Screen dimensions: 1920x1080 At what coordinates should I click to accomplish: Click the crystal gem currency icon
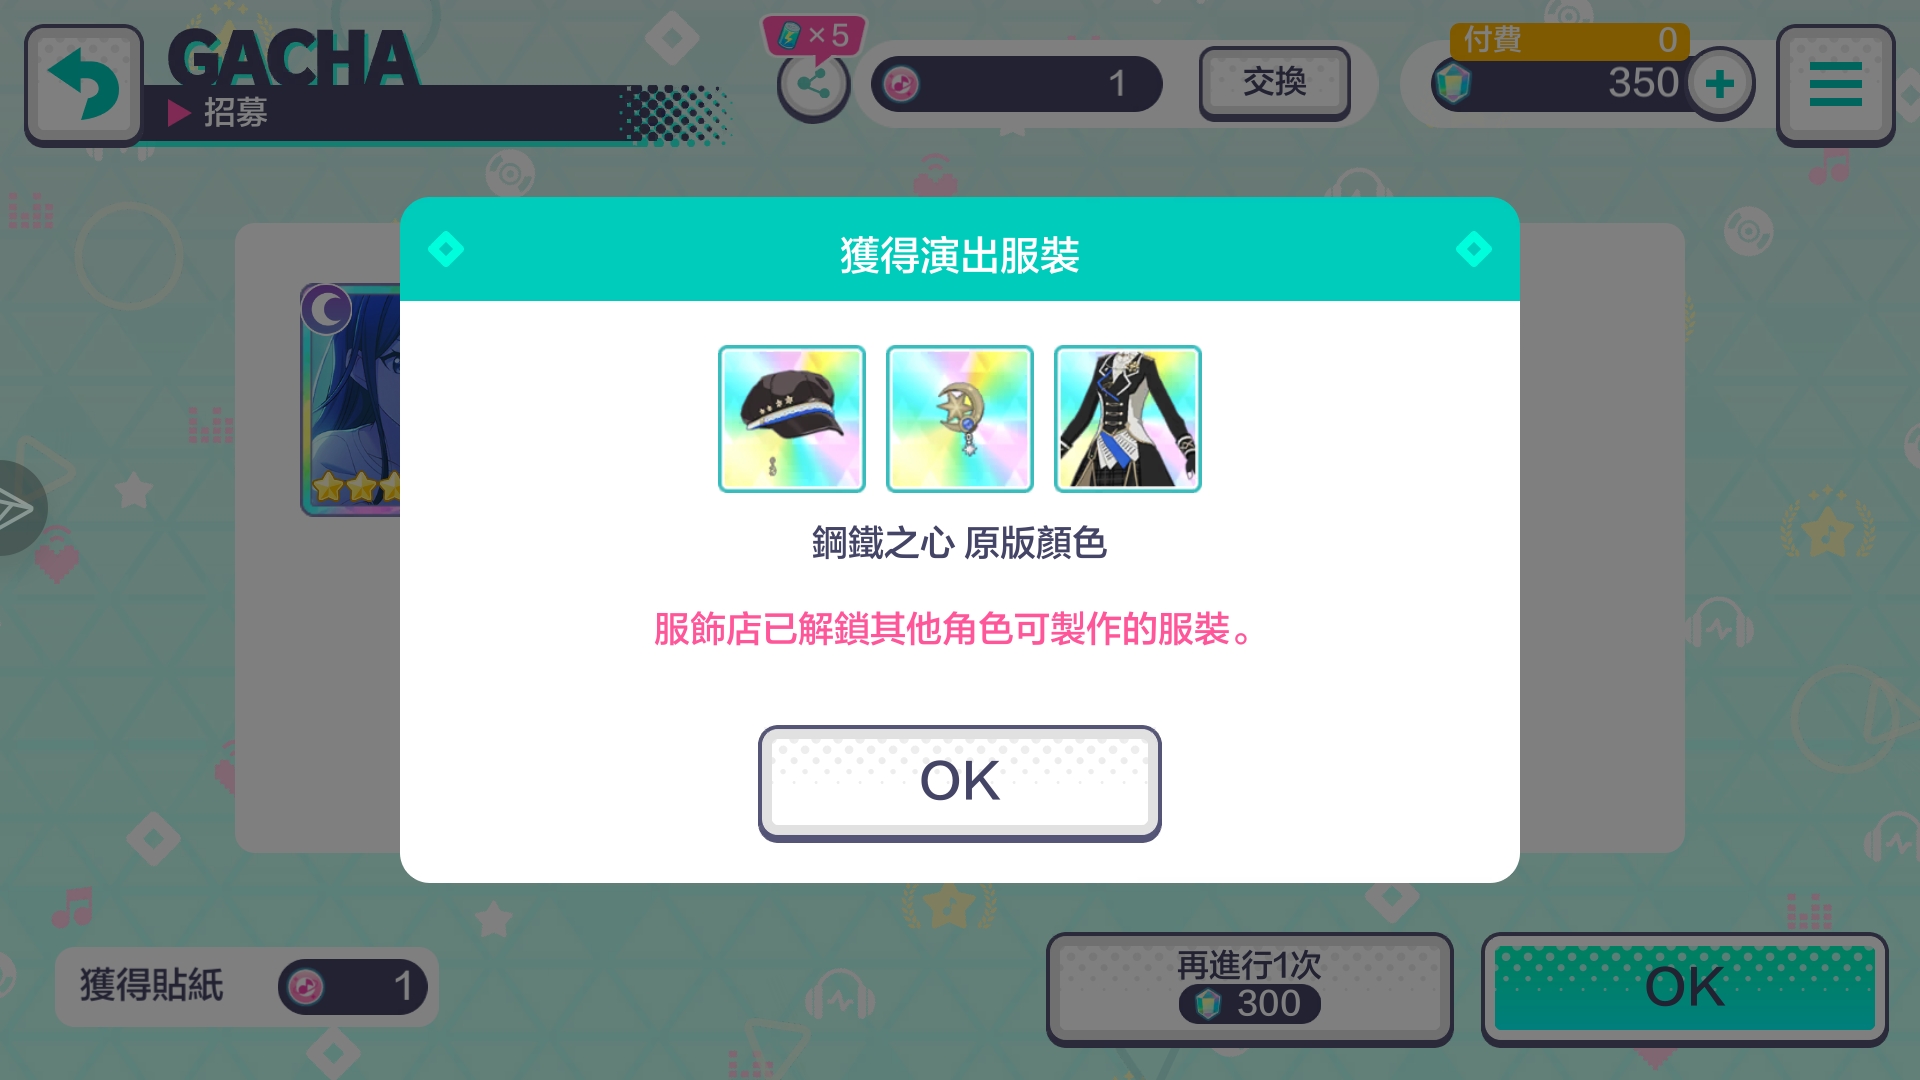point(1452,83)
